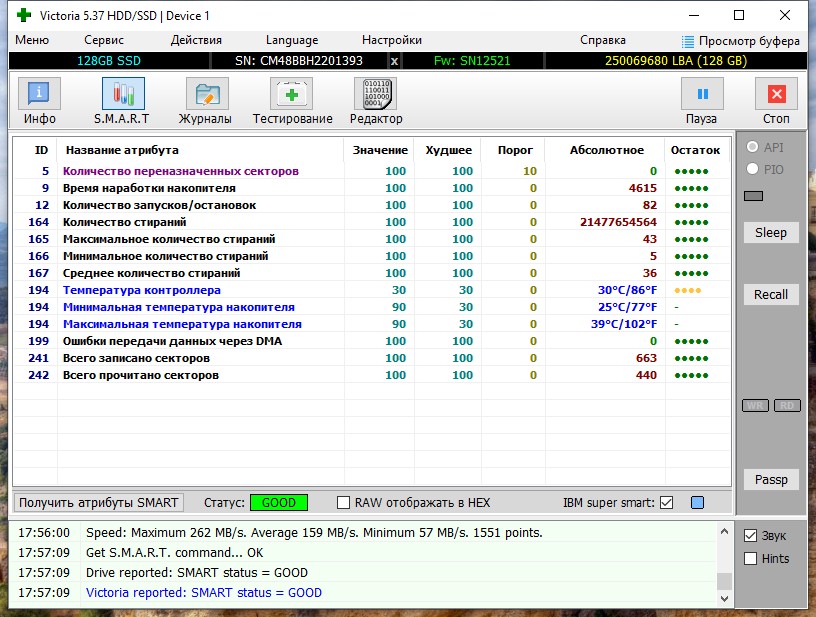
Task: Click the small gray indicator box under PIO
Action: click(x=754, y=196)
